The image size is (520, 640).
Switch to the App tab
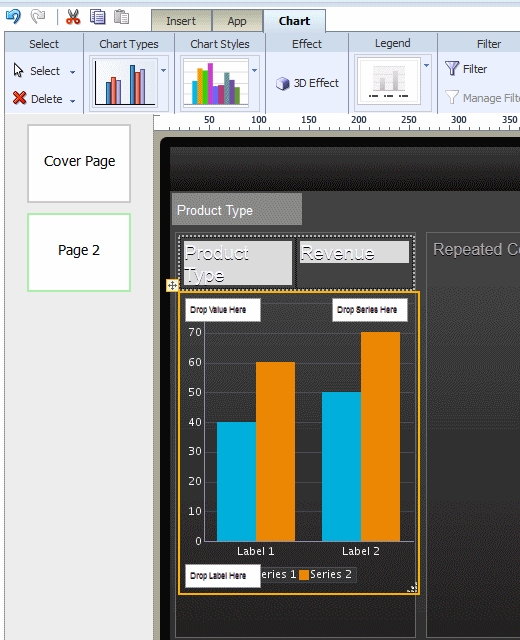coord(237,21)
